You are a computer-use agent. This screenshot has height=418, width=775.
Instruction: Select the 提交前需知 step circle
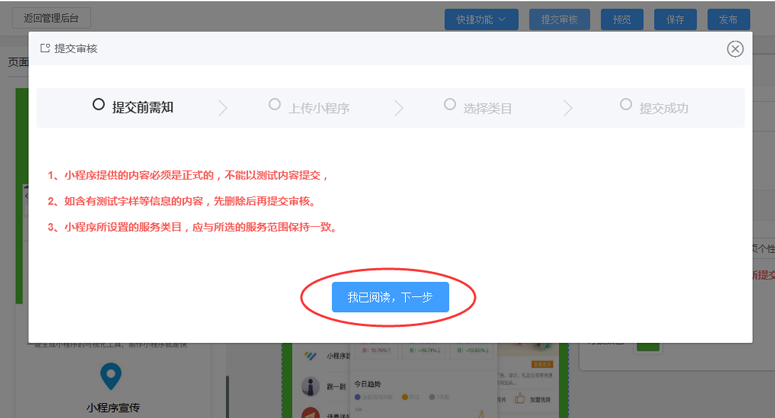point(98,104)
